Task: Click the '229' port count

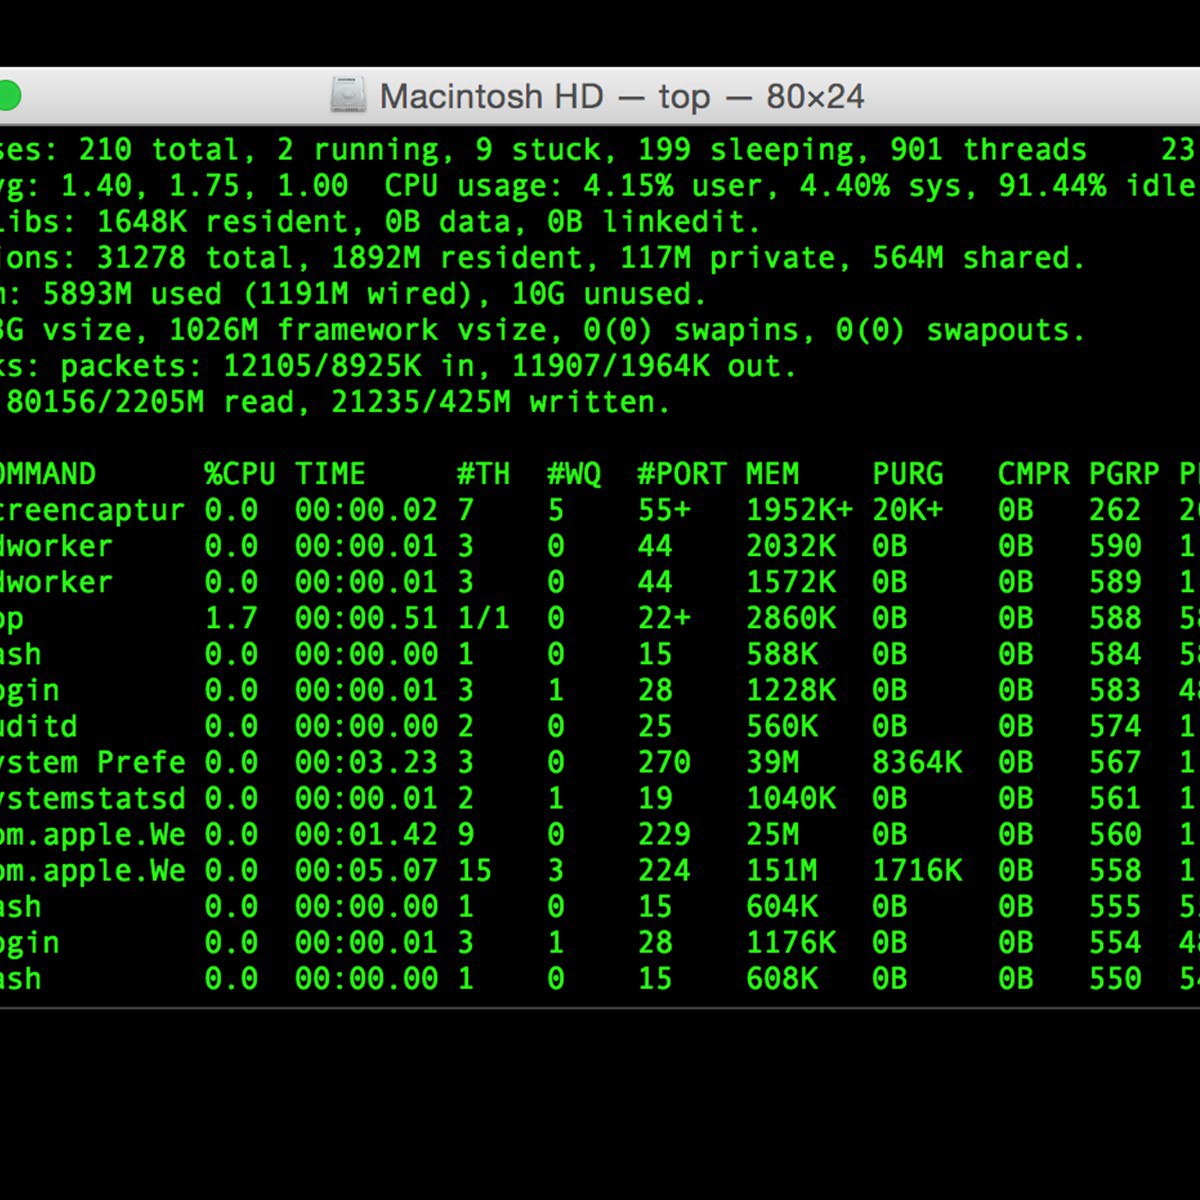Action: pos(664,834)
